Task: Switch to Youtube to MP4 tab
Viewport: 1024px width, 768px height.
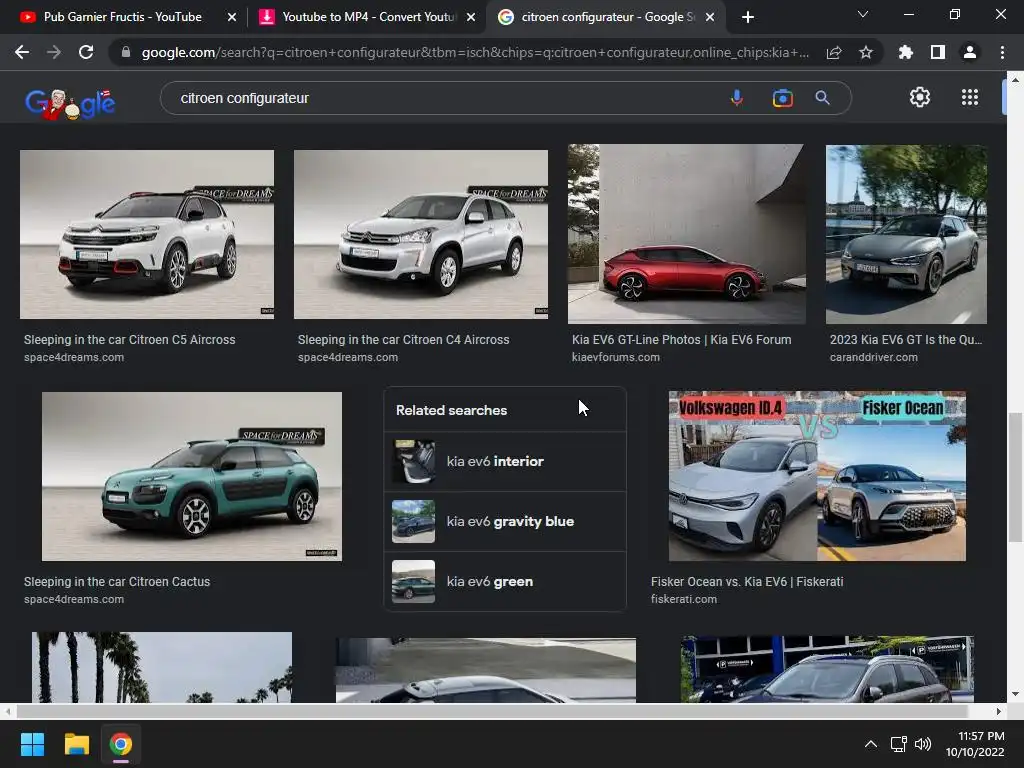Action: point(366,17)
